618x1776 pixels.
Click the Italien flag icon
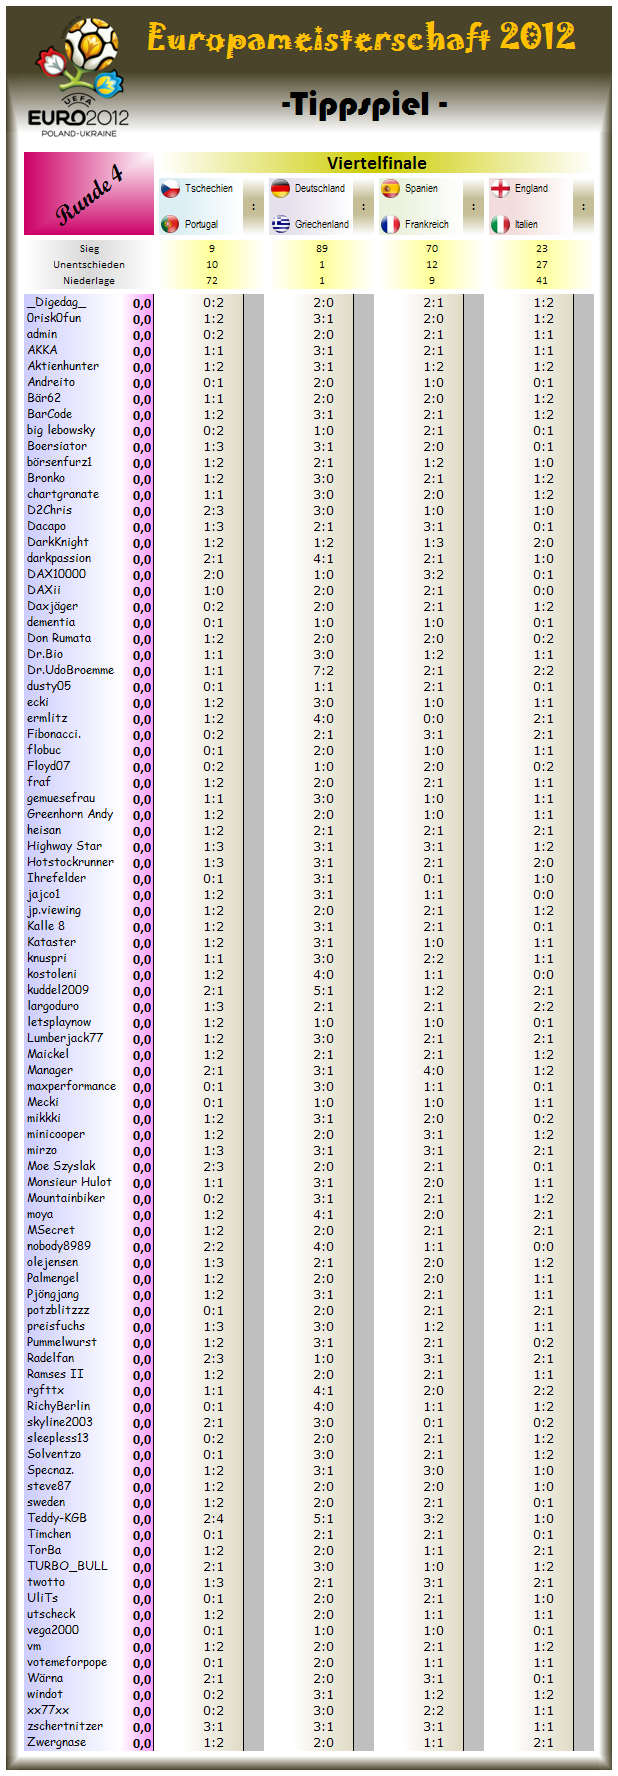pyautogui.click(x=500, y=224)
